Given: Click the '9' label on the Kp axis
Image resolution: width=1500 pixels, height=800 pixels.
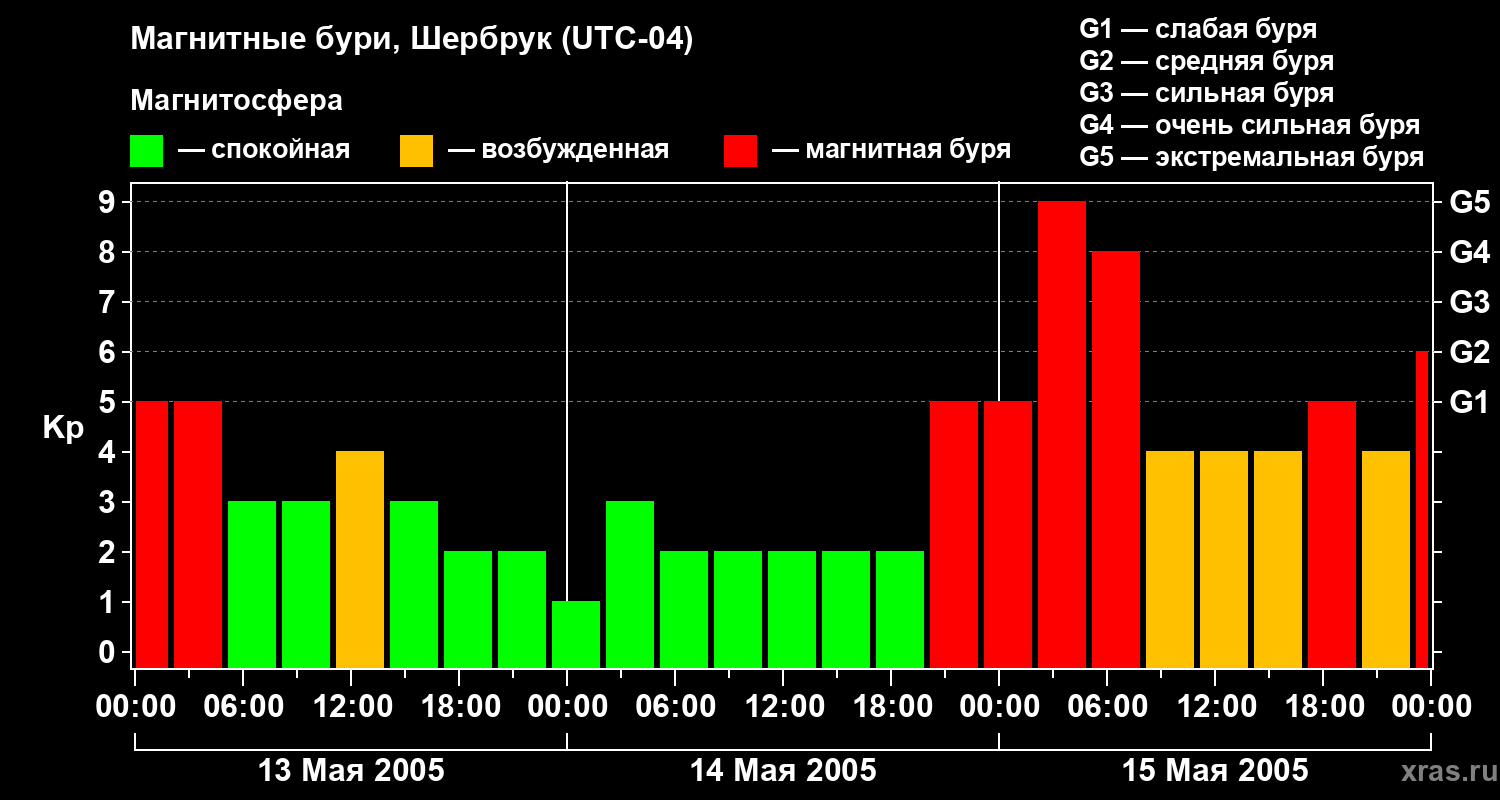Looking at the screenshot, I should coord(109,203).
